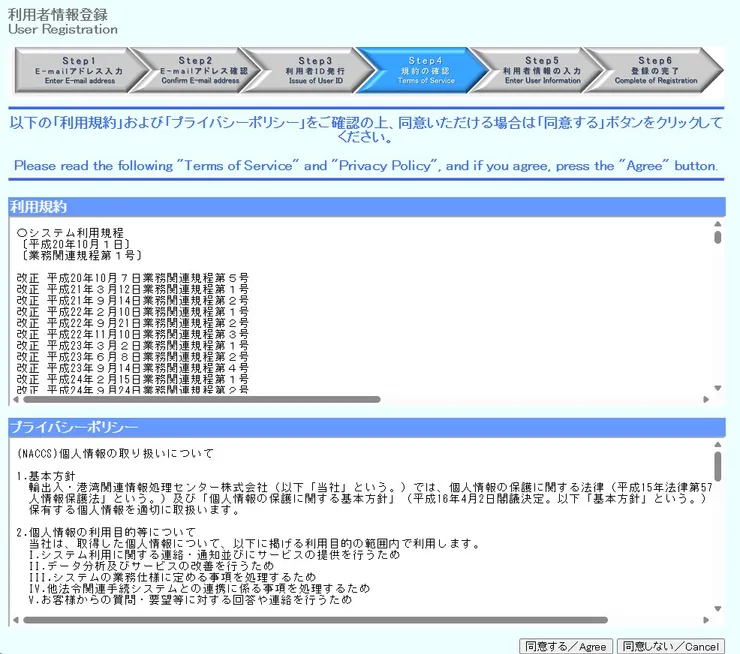Click revision line 平成23年６月８日業務関連規程第２号
740x654 pixels.
pyautogui.click(x=148, y=357)
